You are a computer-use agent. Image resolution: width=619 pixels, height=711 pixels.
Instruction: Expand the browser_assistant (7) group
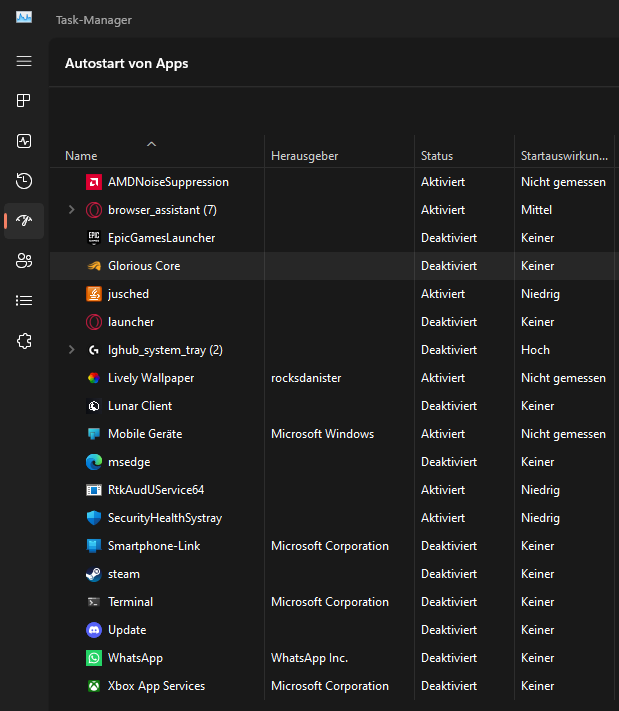tap(71, 210)
